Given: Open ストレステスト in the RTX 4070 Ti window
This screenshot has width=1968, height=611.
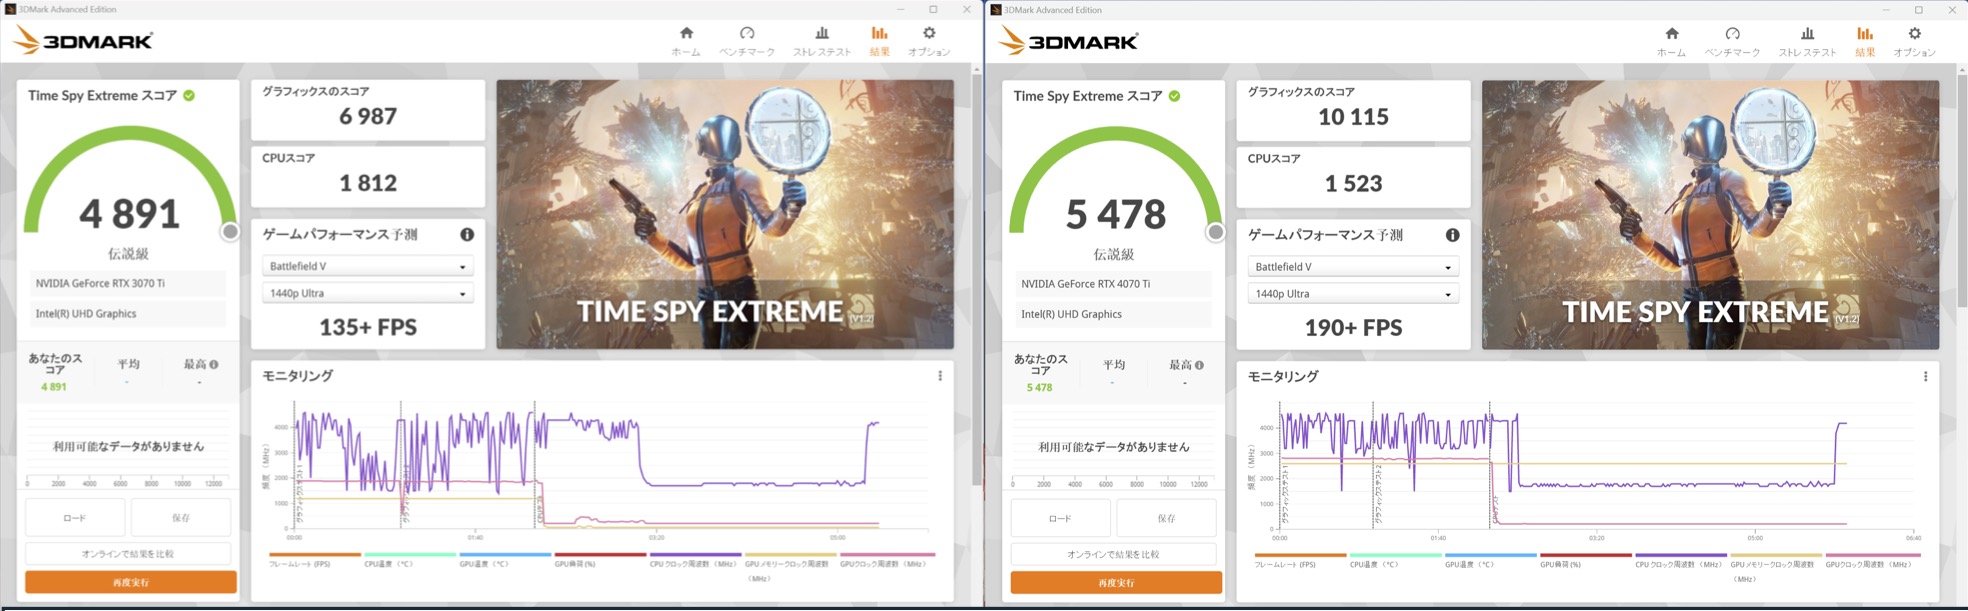Looking at the screenshot, I should [1807, 42].
